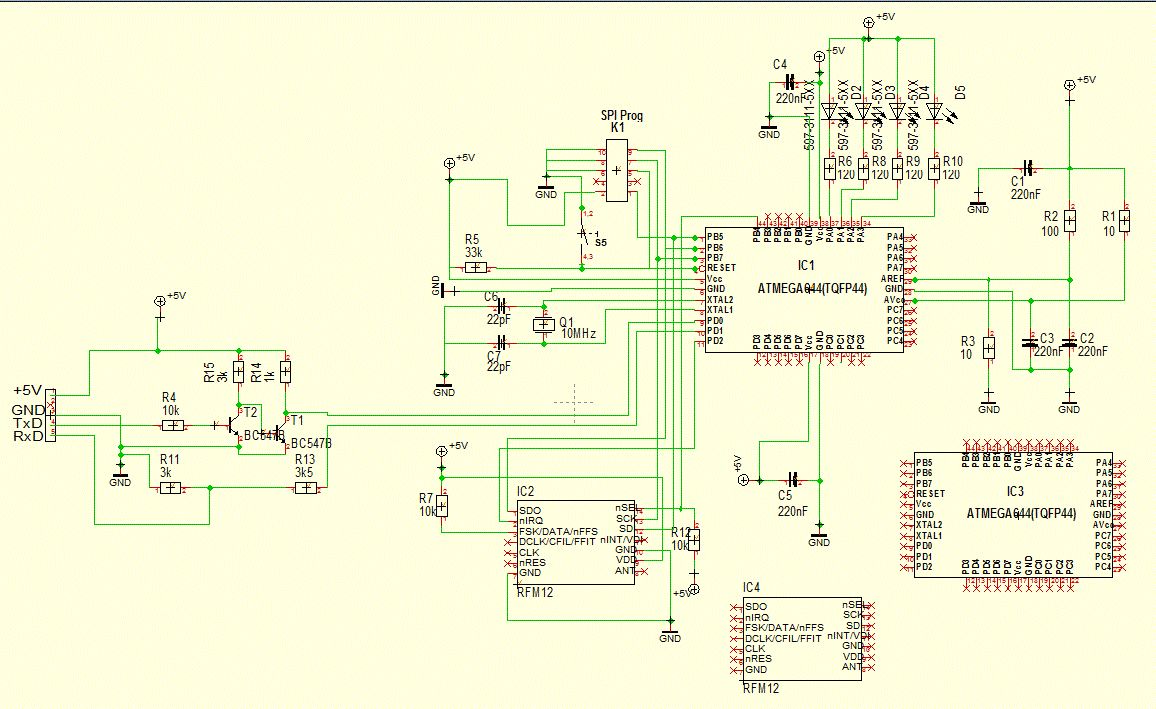This screenshot has width=1156, height=709.
Task: Select resistor R2 100 symbol
Action: [1070, 220]
